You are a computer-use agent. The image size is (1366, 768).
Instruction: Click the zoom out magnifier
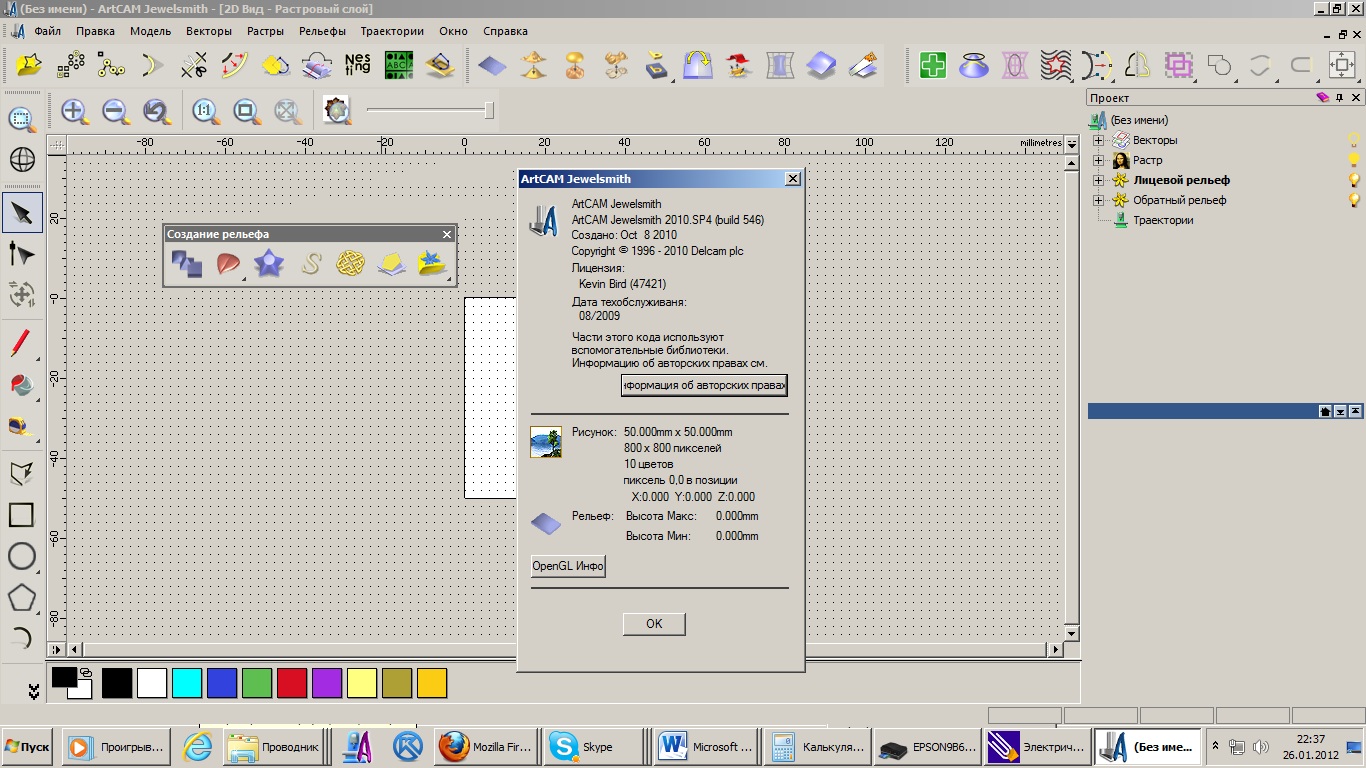point(116,111)
